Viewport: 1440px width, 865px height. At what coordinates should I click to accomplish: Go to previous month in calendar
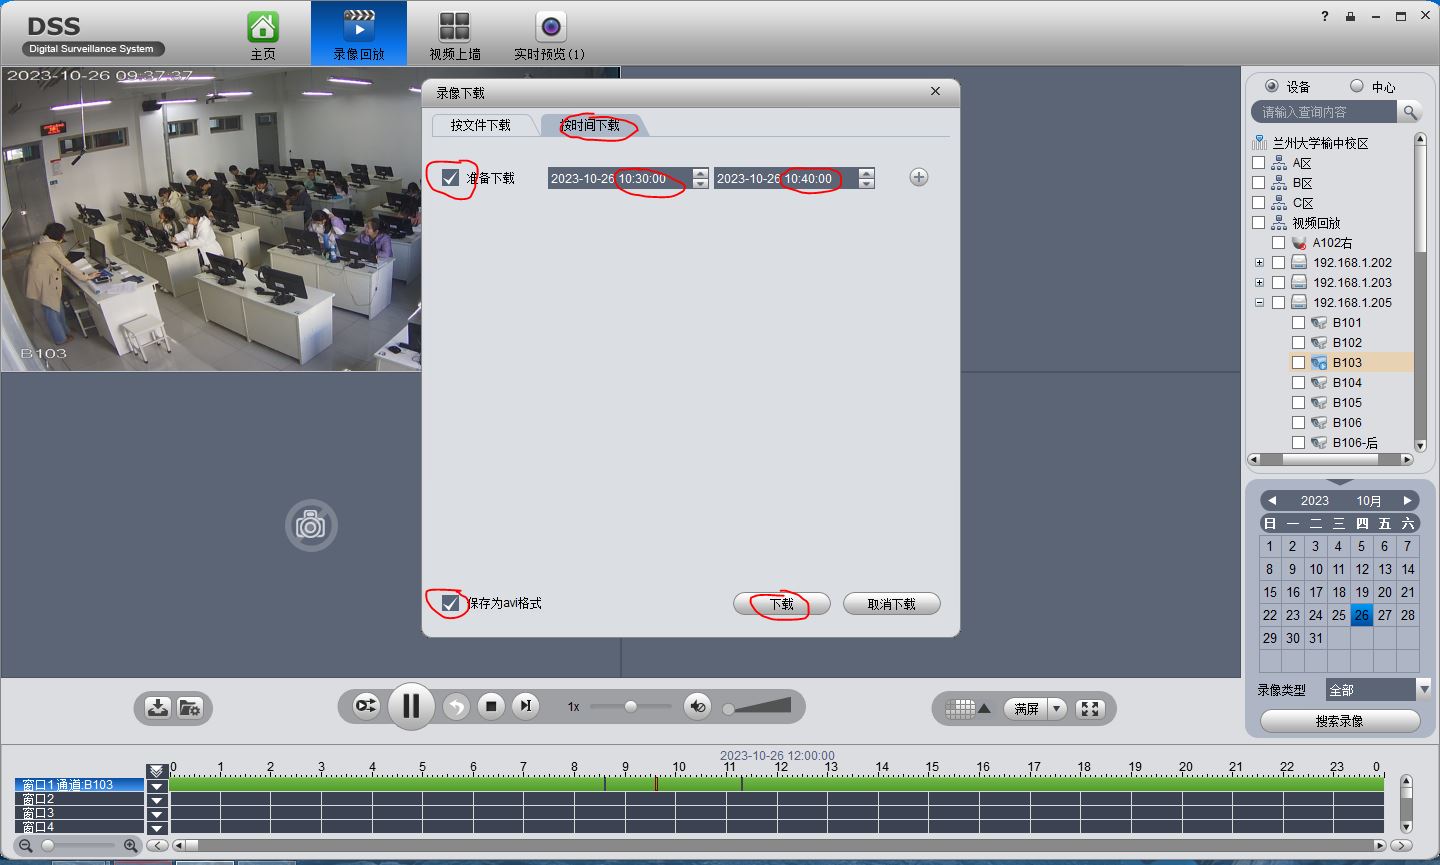pos(1272,500)
